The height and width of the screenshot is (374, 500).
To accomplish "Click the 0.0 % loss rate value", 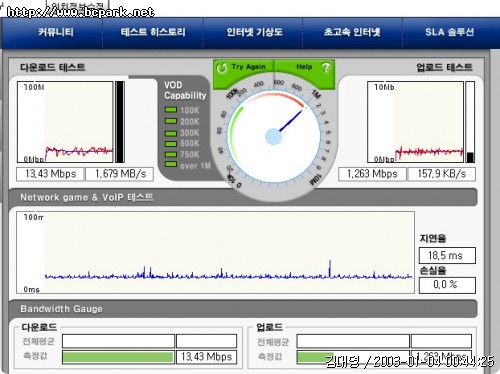I will [x=447, y=285].
